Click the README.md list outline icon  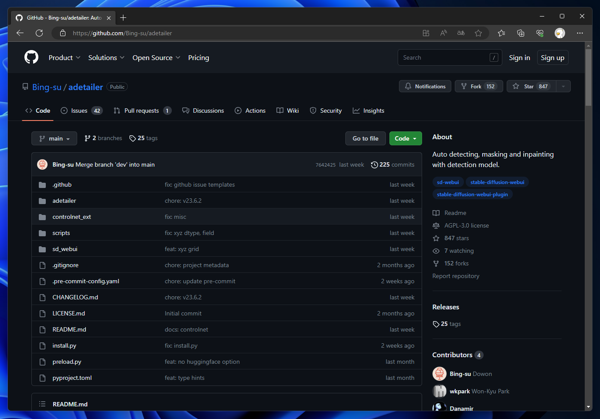[42, 404]
